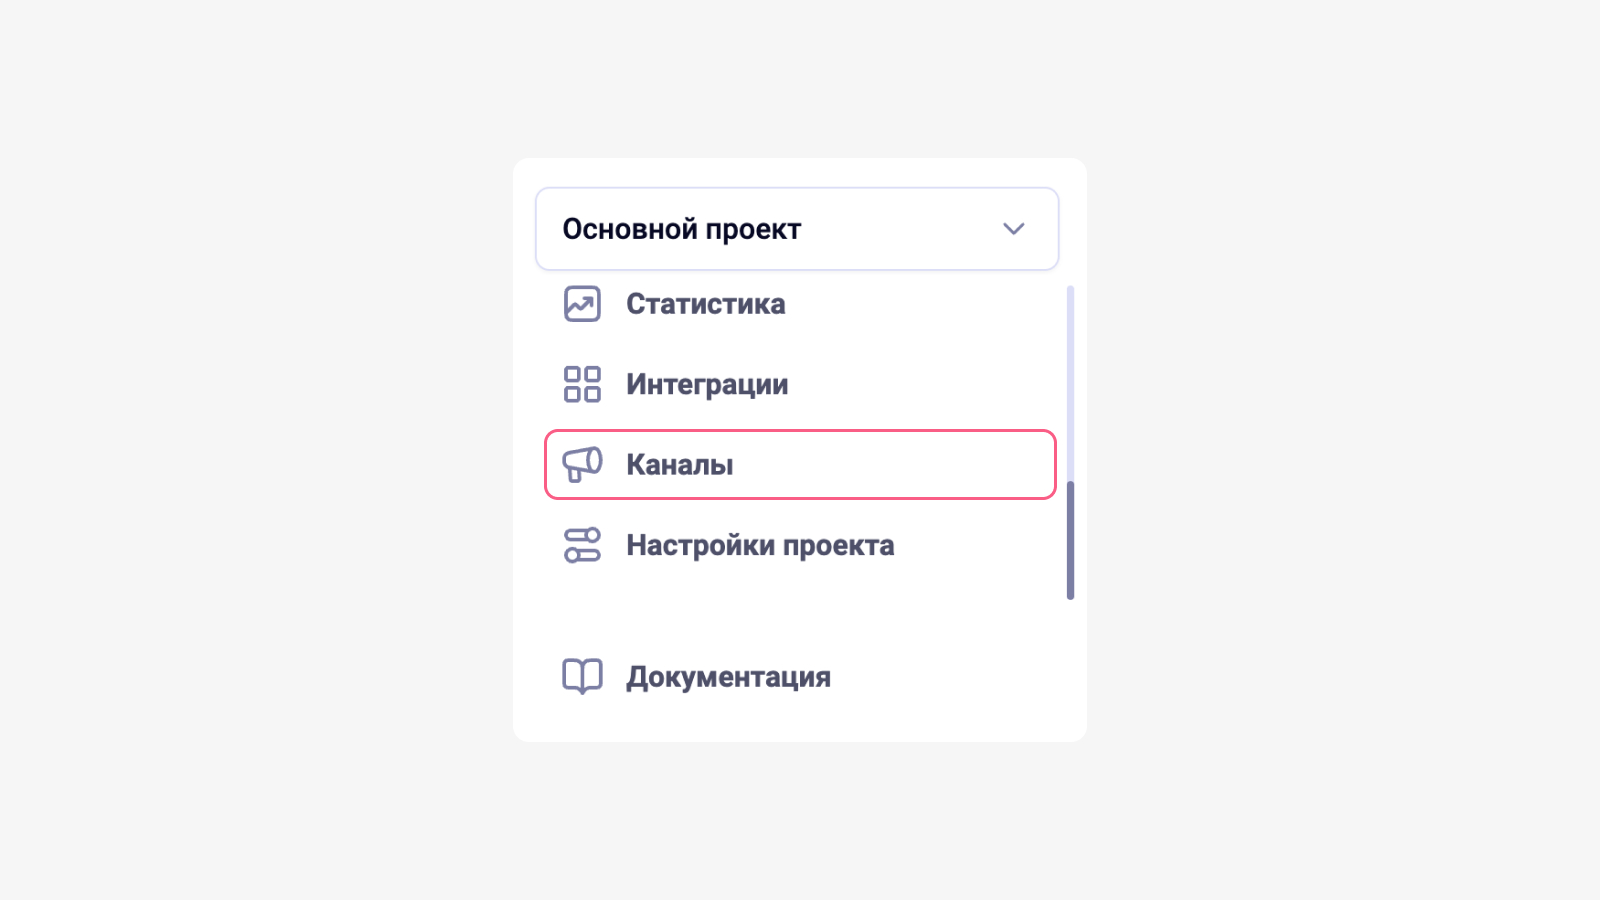The height and width of the screenshot is (900, 1600).
Task: Select the Интеграции text label
Action: 707,384
